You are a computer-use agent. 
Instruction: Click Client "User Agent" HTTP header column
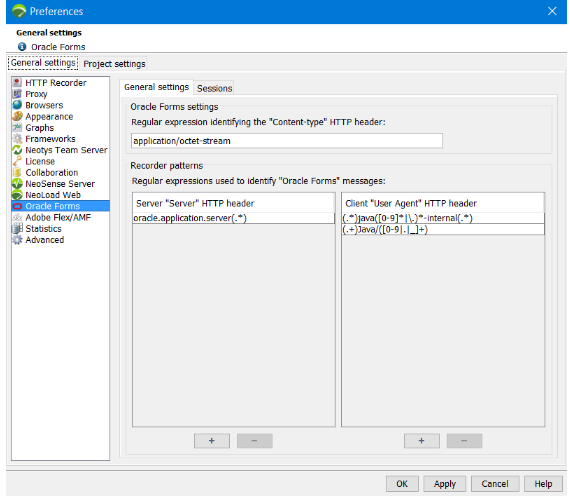pyautogui.click(x=443, y=203)
